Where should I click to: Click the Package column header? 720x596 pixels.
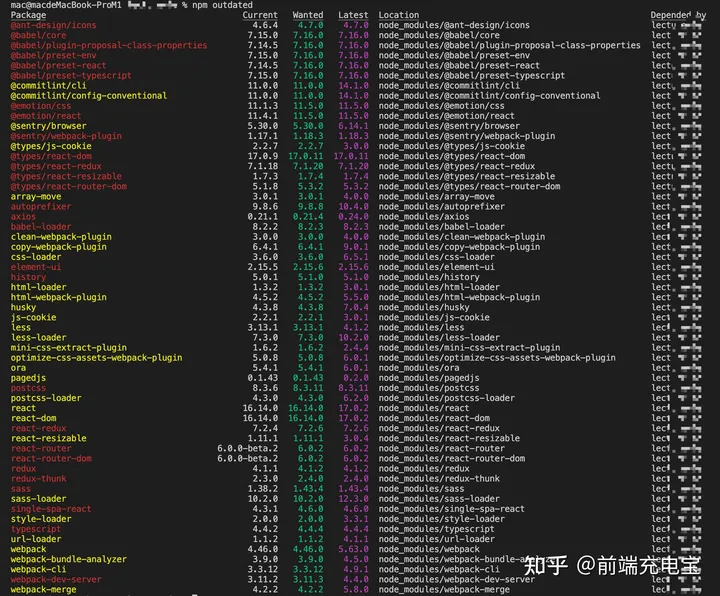pos(28,15)
